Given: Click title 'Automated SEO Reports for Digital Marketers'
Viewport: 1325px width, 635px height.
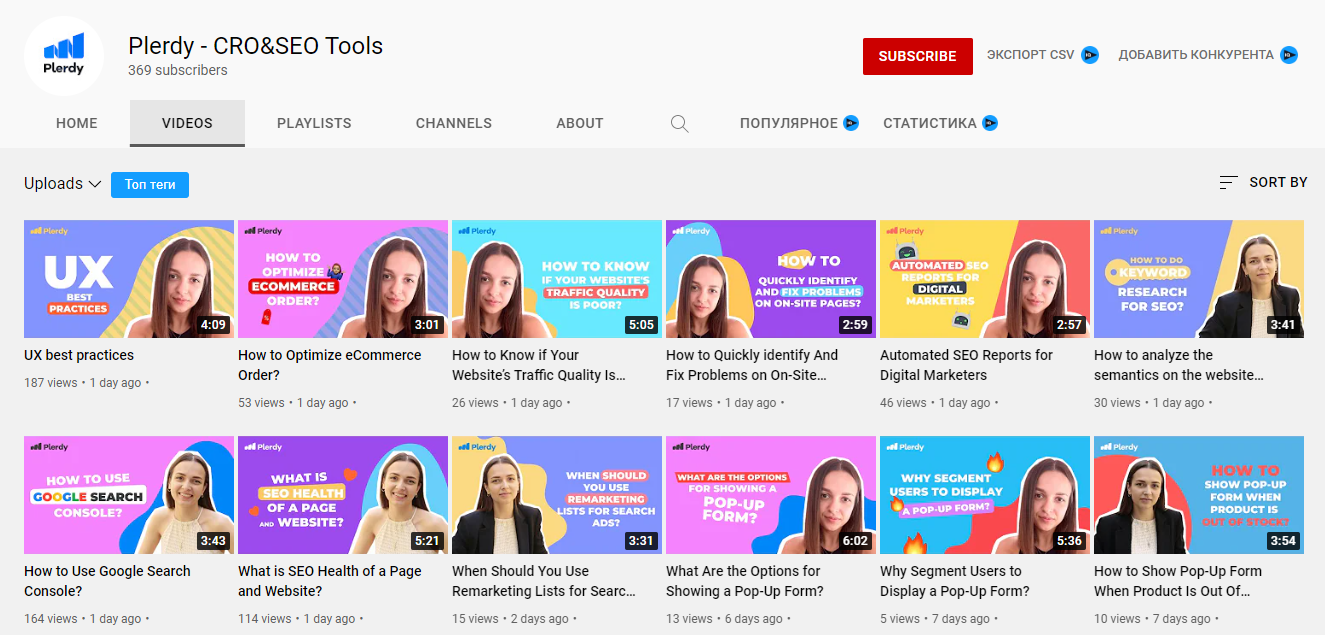Looking at the screenshot, I should click(966, 365).
